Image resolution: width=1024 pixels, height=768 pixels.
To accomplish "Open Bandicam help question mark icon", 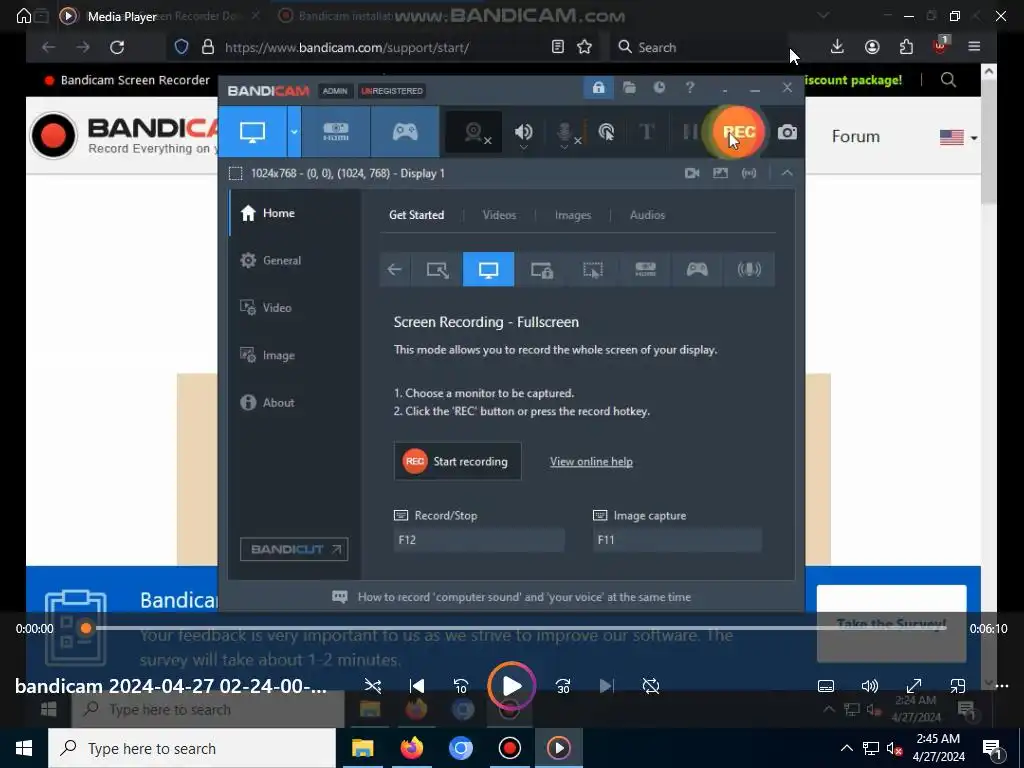I will (x=690, y=88).
